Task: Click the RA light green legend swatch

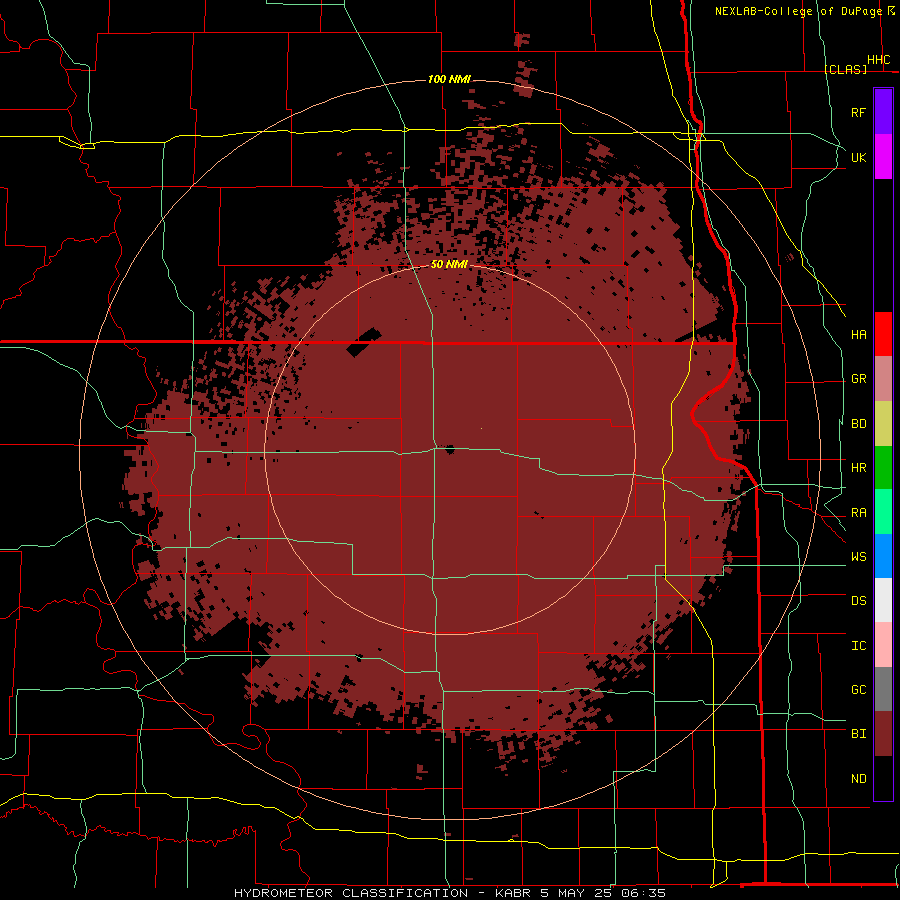Action: [883, 512]
